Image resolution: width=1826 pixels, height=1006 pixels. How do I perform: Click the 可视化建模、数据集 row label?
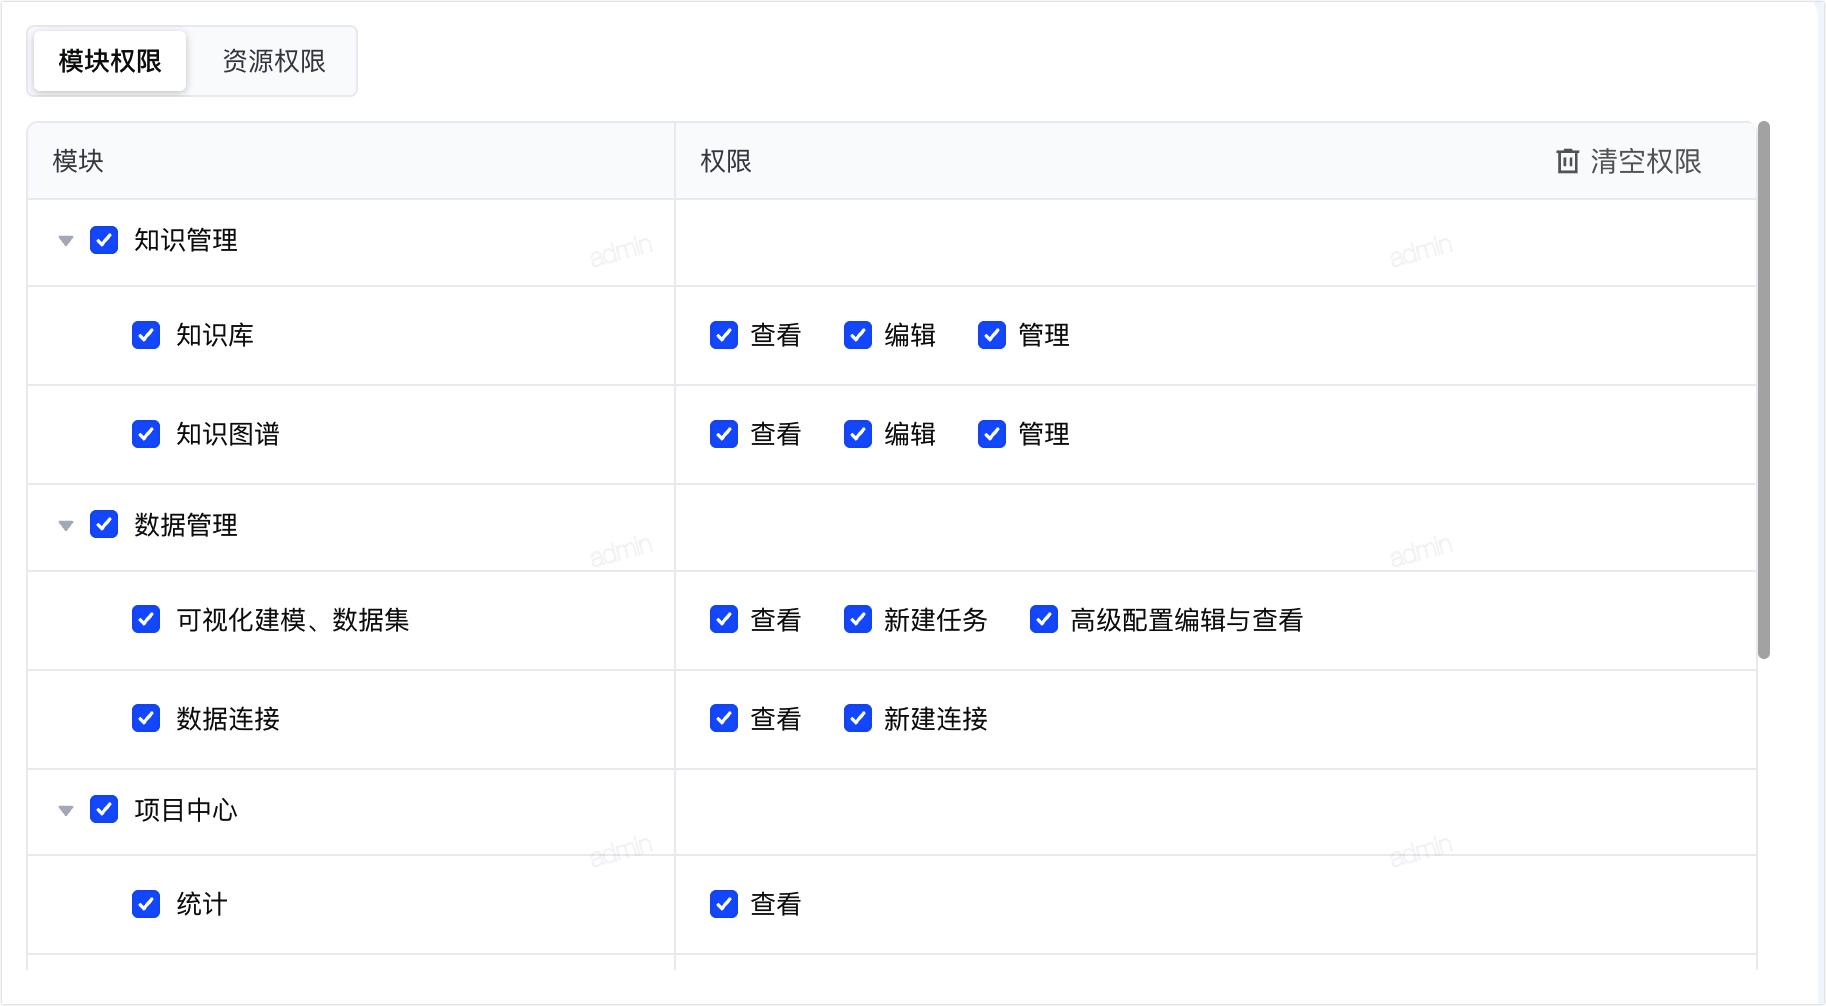tap(293, 620)
